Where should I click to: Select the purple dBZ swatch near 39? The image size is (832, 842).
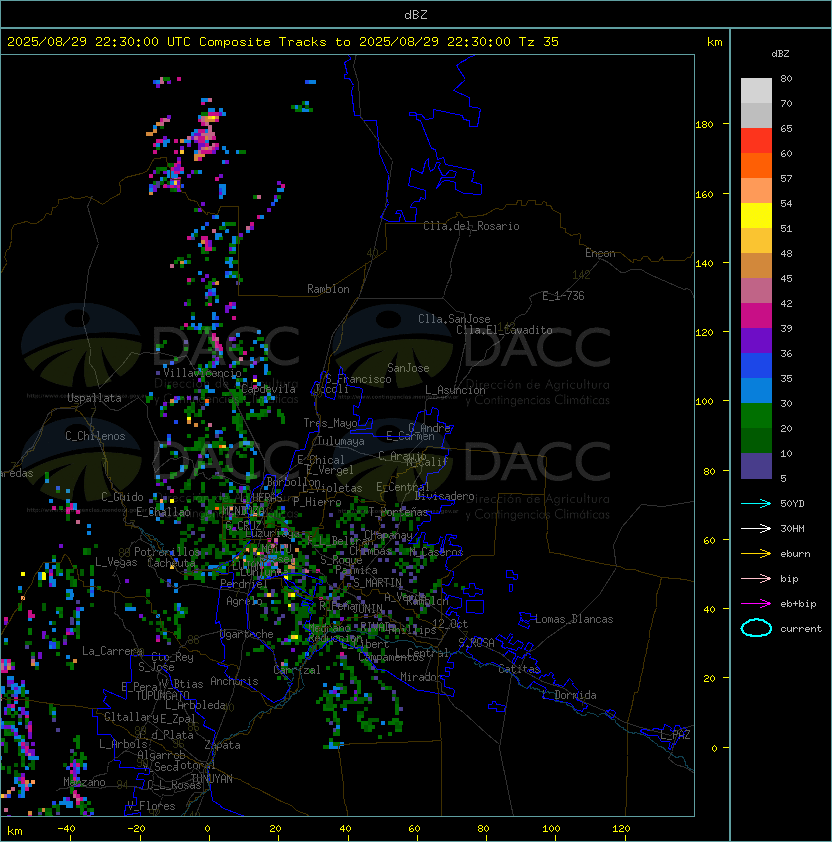756,340
